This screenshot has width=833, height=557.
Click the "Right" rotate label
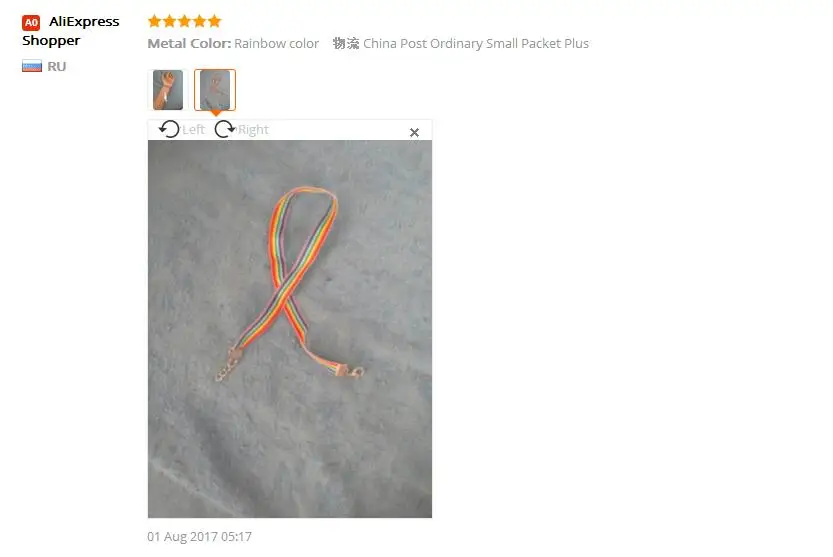[x=253, y=130]
